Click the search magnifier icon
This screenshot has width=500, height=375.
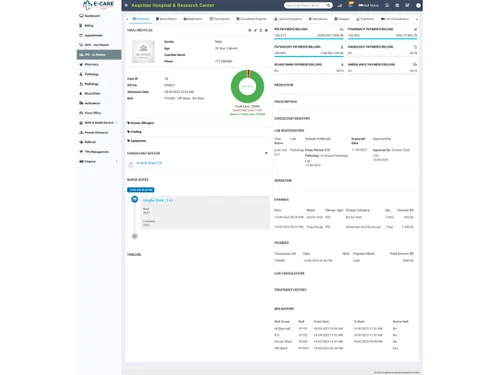coord(329,5)
